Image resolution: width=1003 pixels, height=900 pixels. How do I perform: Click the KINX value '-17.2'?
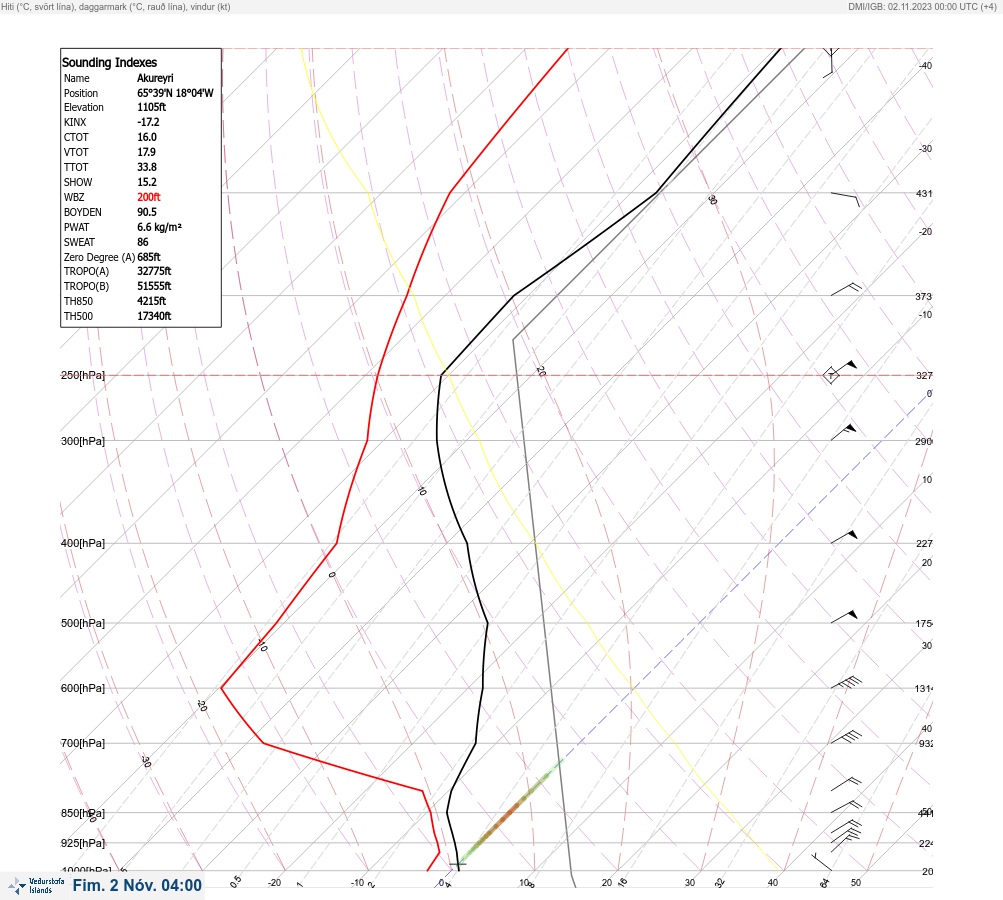pos(148,122)
